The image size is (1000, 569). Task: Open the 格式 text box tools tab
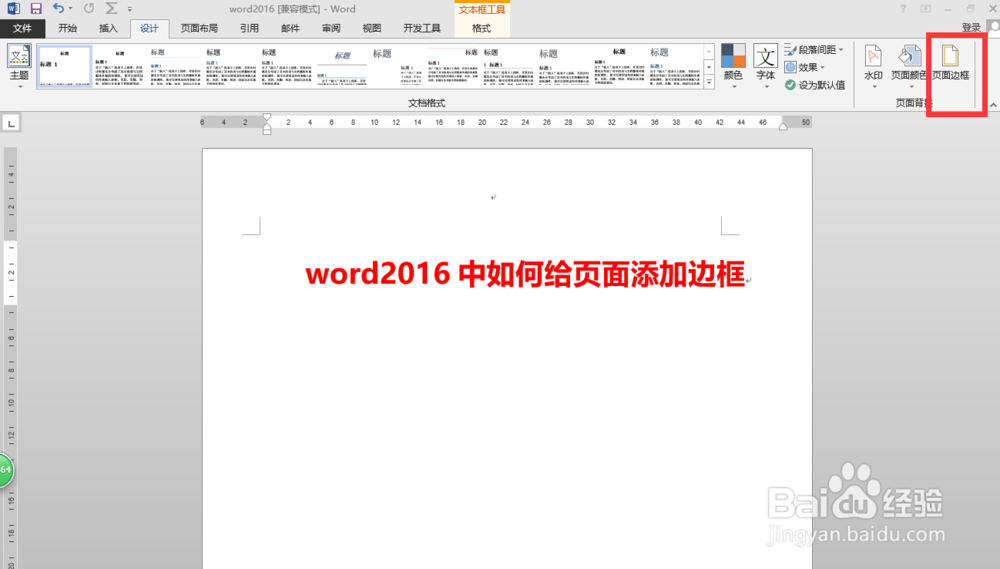pyautogui.click(x=482, y=28)
